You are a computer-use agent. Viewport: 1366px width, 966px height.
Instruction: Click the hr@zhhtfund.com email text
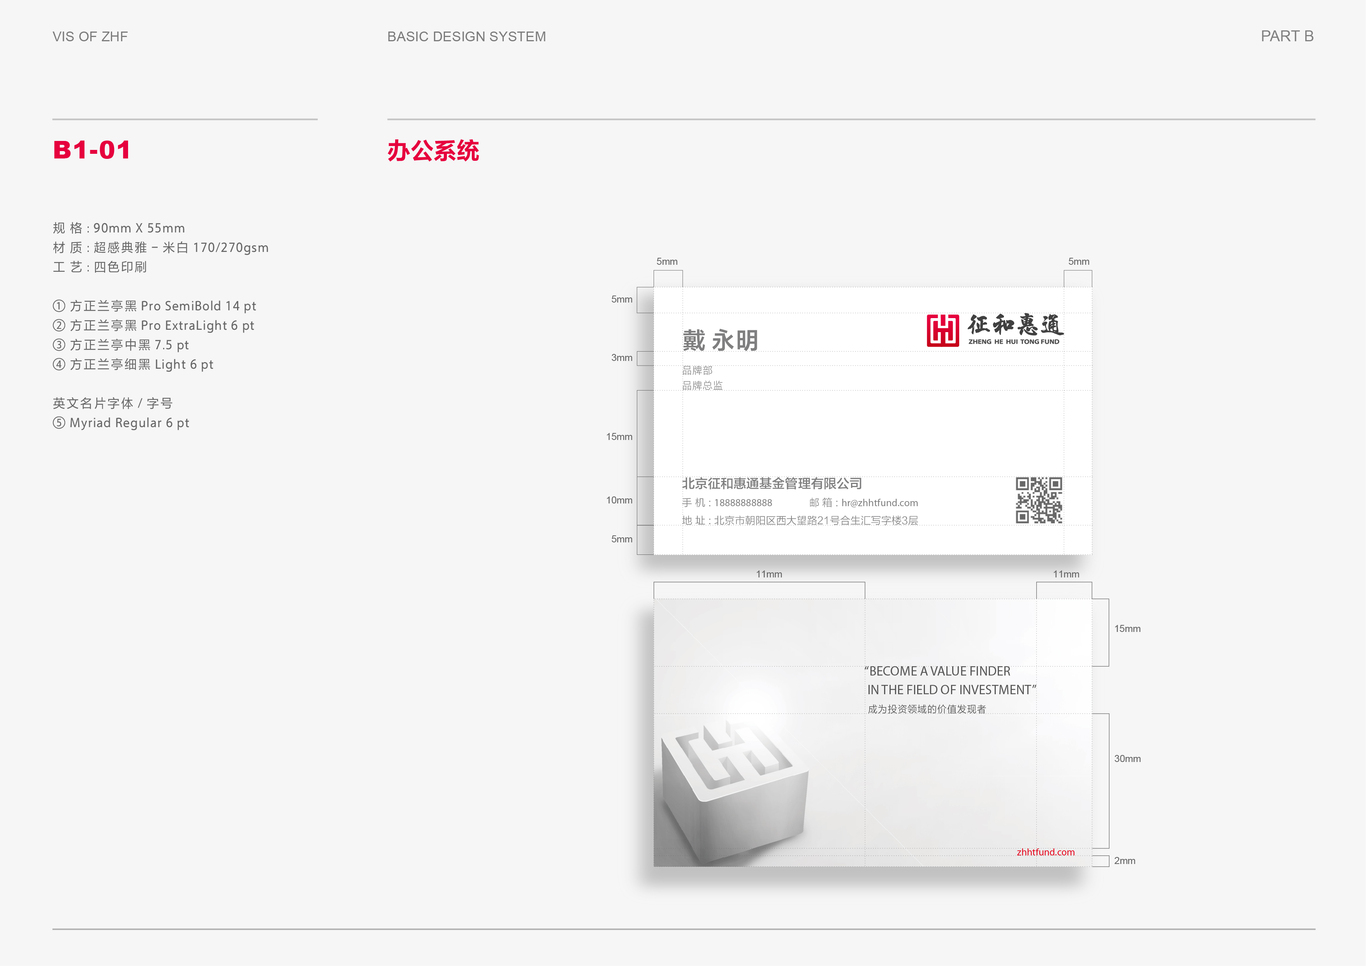(880, 503)
